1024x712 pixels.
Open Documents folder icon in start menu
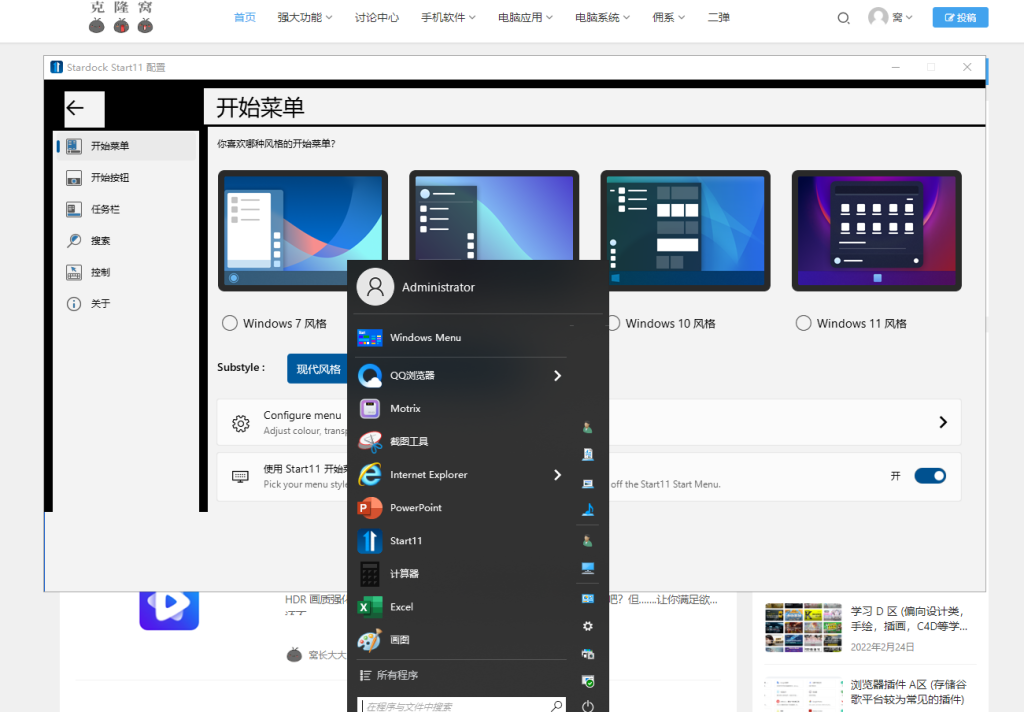click(588, 455)
